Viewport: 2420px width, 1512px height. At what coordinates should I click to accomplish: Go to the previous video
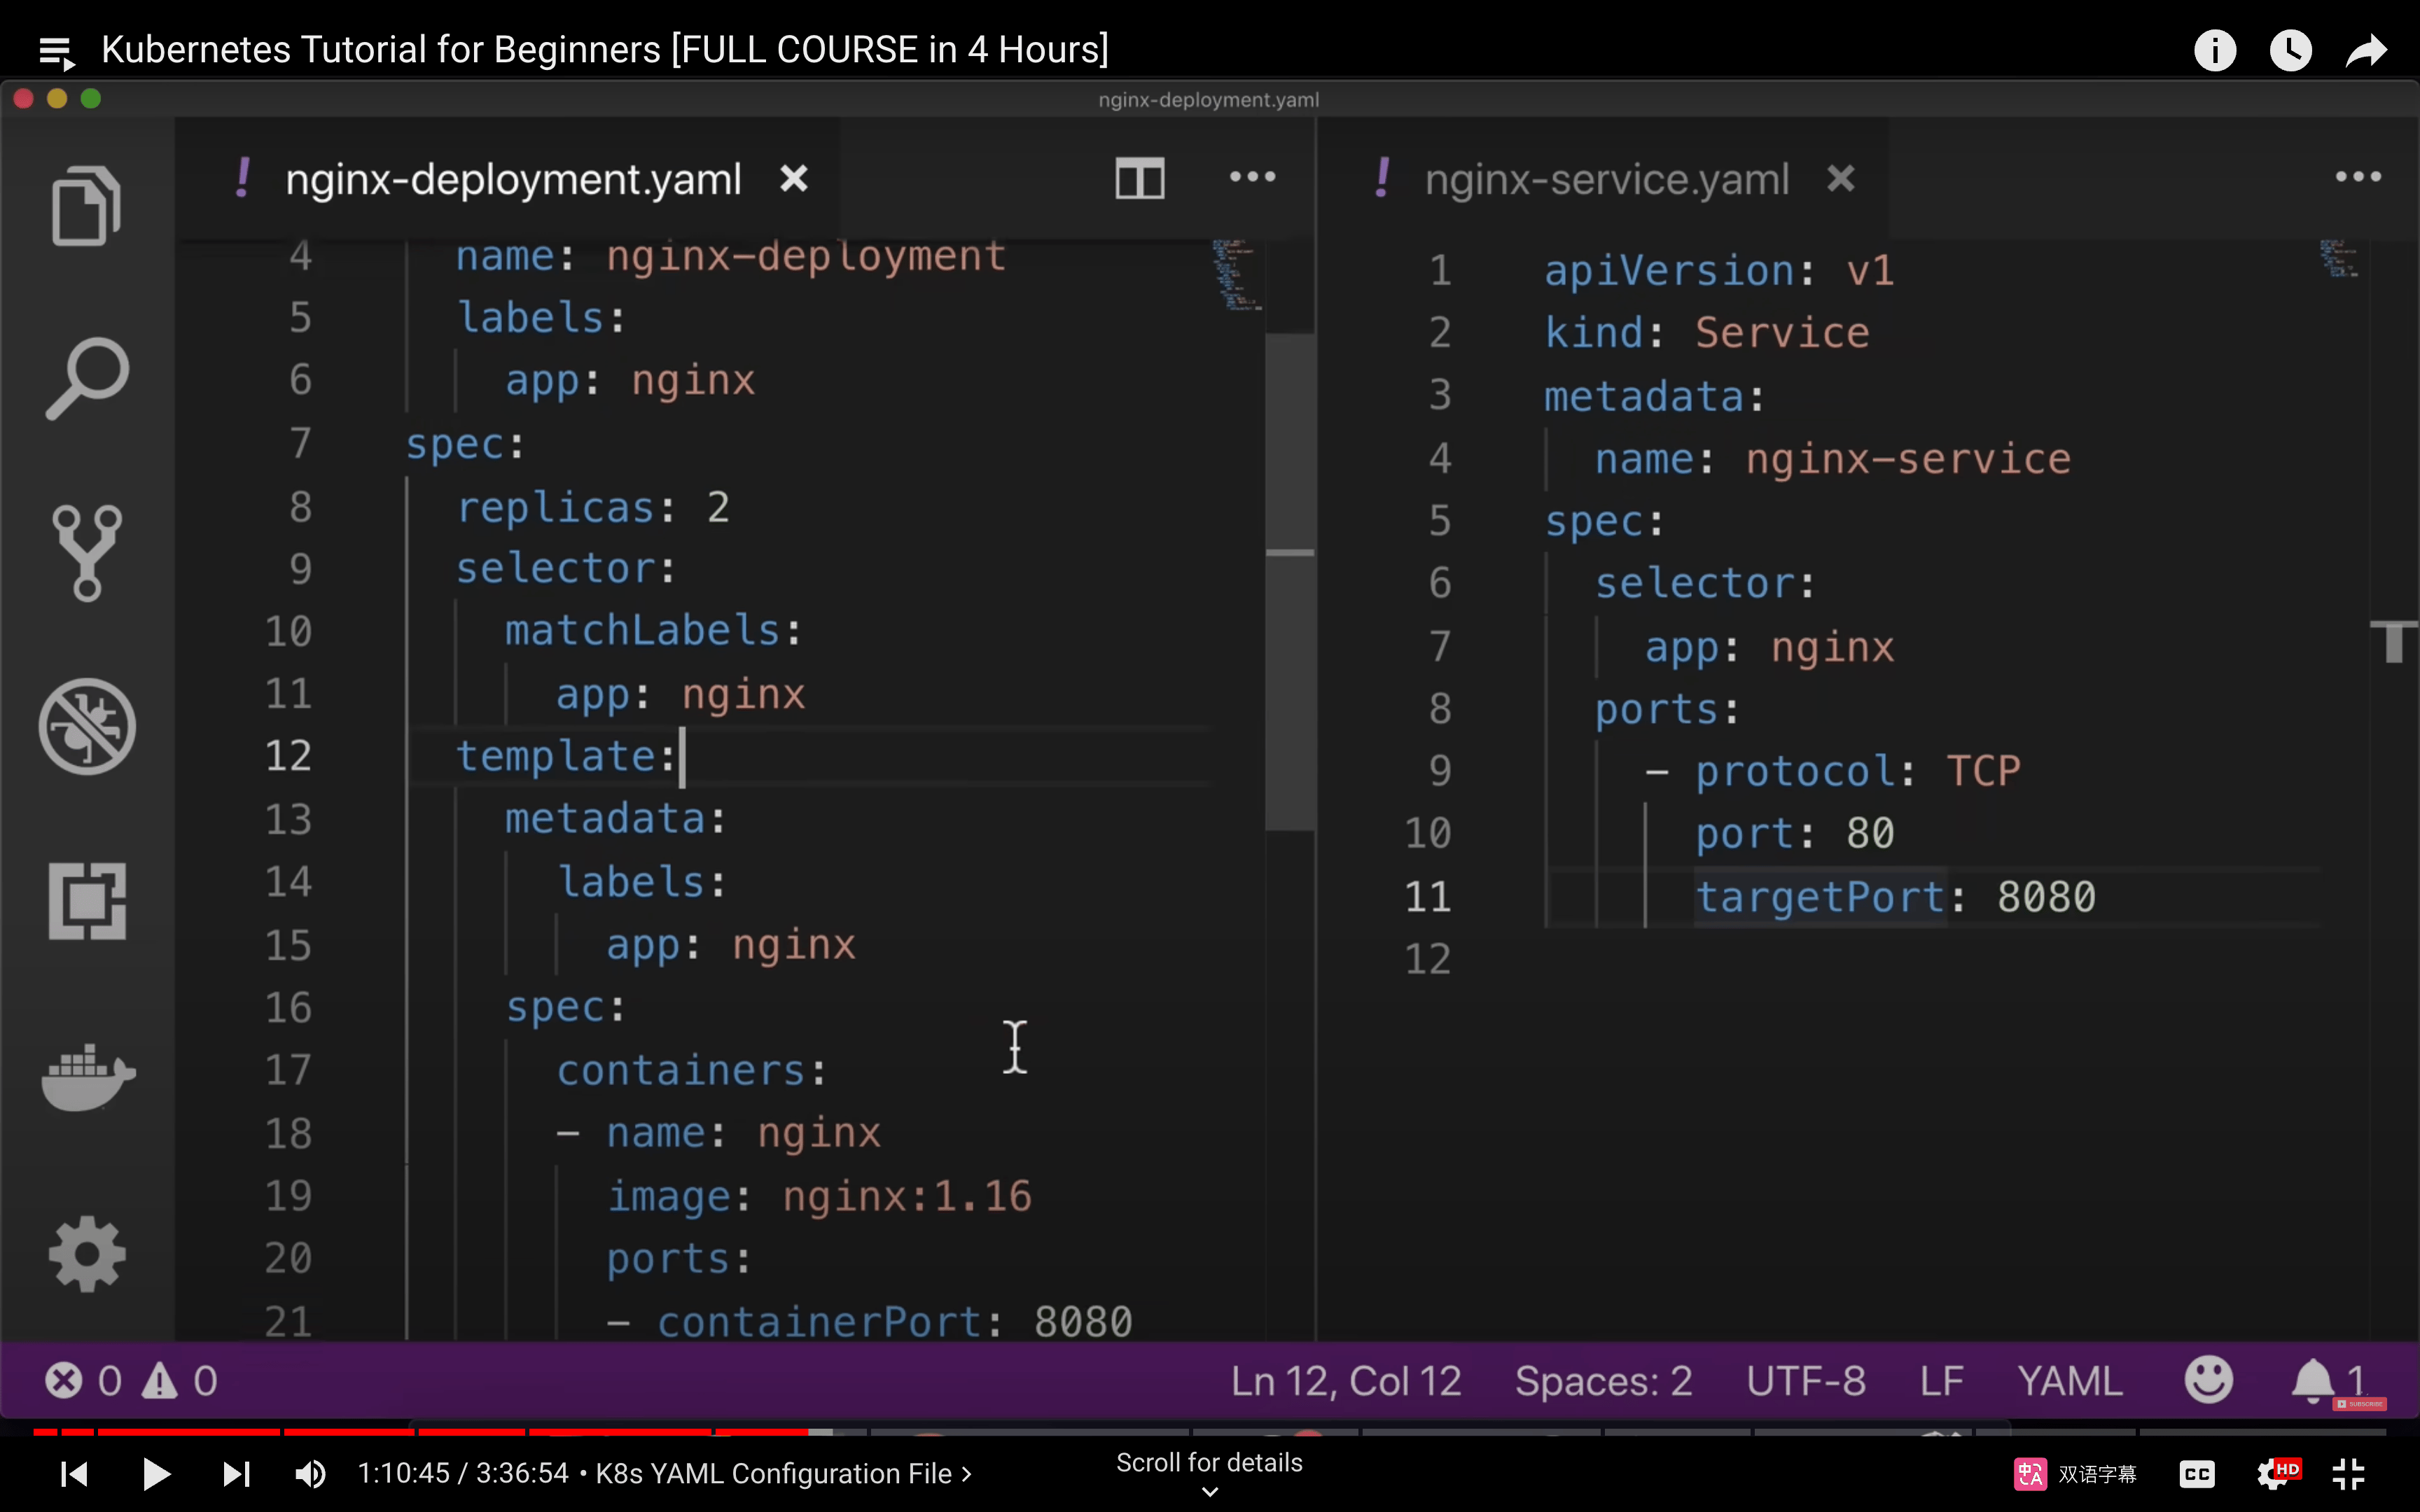tap(75, 1474)
